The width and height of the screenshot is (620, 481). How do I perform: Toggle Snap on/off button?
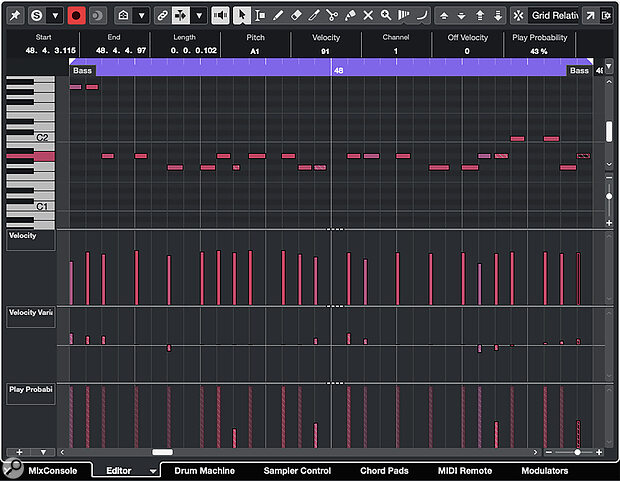coord(518,16)
